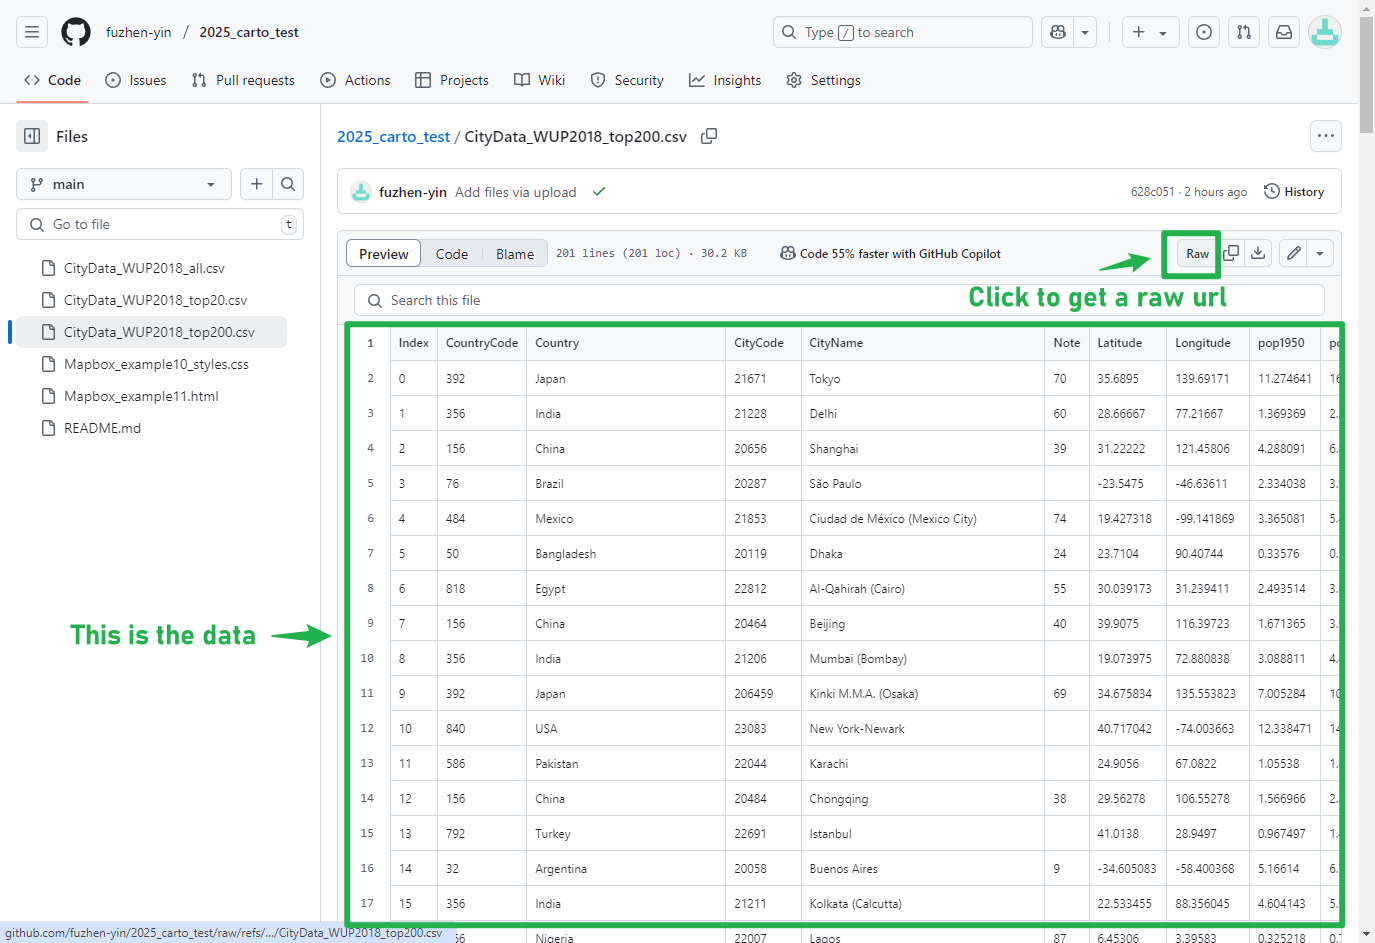The image size is (1375, 943).
Task: Open the Copilot chat icon
Action: tap(1058, 32)
